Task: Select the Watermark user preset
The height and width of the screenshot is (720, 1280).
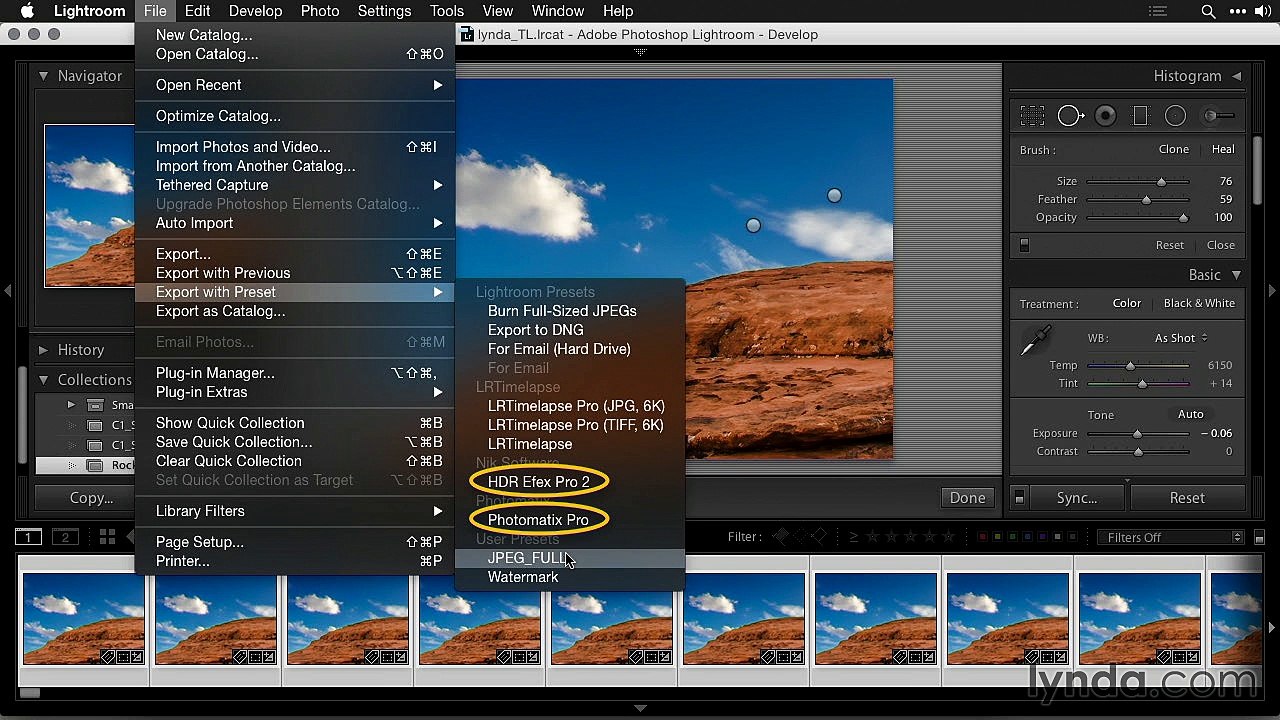Action: [x=570, y=577]
